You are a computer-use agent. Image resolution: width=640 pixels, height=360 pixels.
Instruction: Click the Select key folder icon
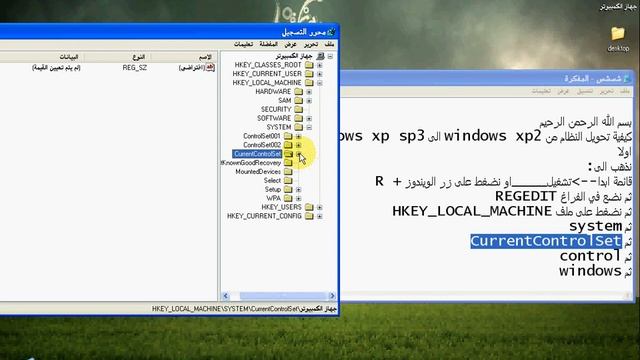coord(288,180)
